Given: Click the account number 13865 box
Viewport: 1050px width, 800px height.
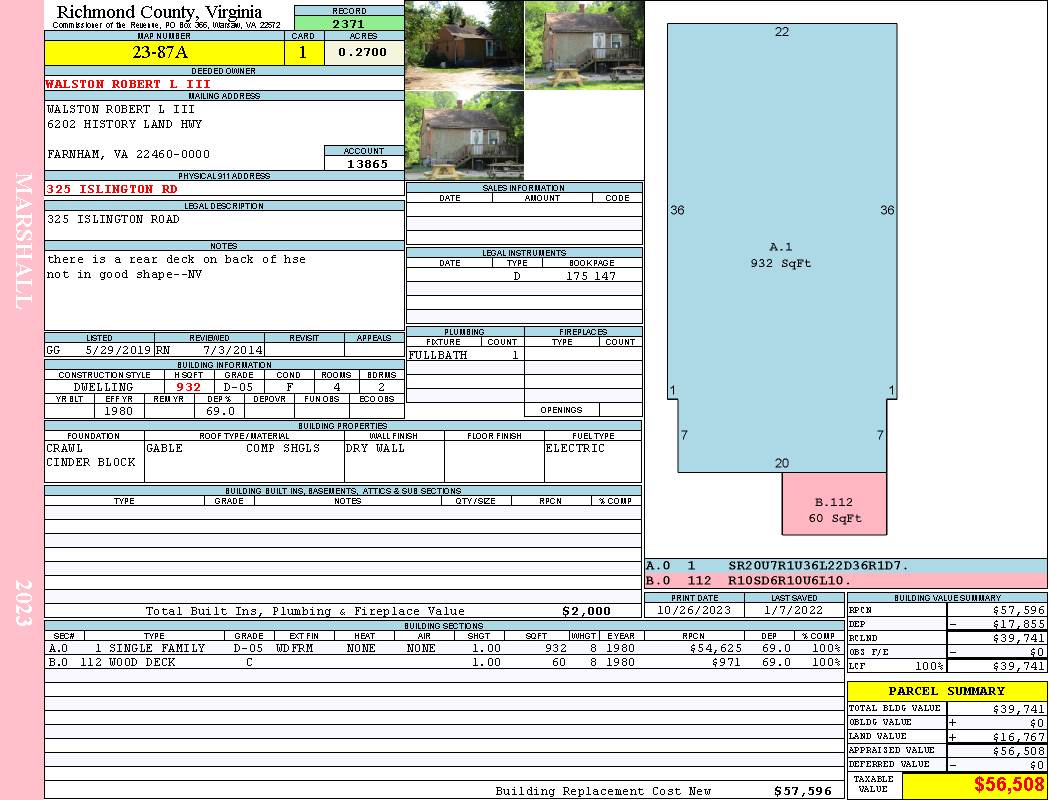Looking at the screenshot, I should (x=364, y=163).
